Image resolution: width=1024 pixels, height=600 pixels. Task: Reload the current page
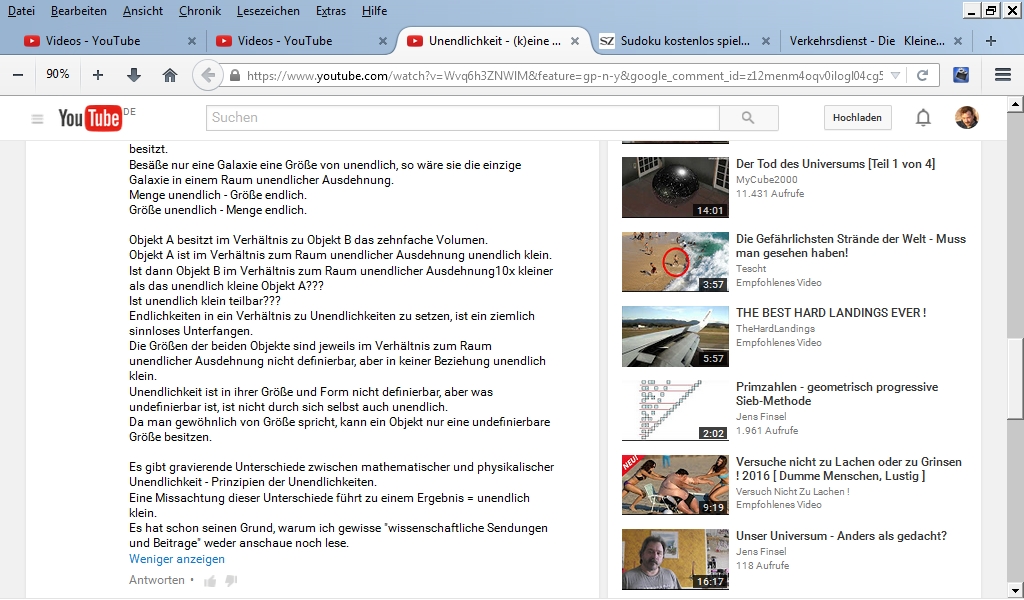(x=922, y=75)
